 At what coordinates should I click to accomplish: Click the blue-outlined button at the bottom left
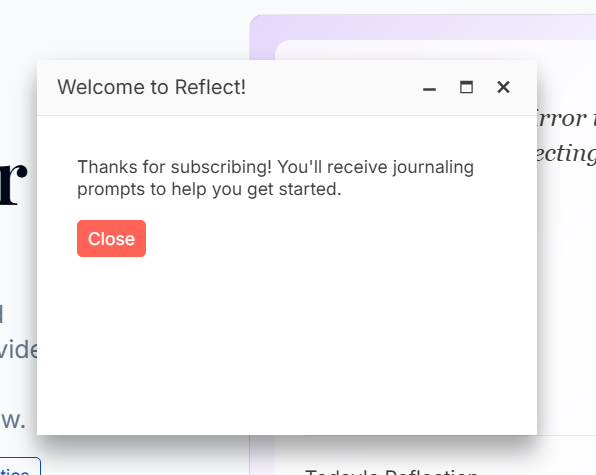click(x=20, y=467)
